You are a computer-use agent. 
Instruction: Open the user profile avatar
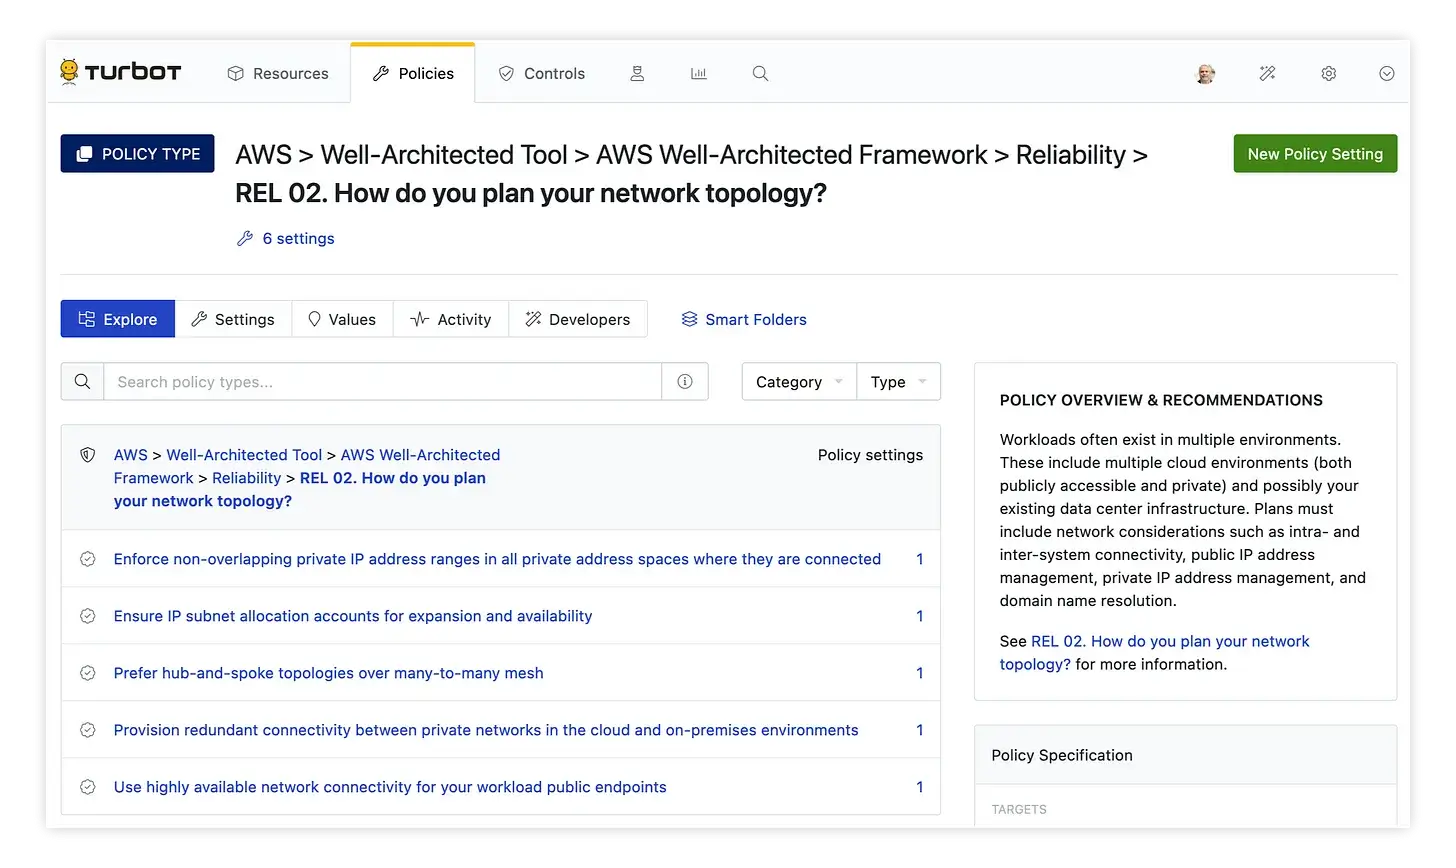point(1206,73)
